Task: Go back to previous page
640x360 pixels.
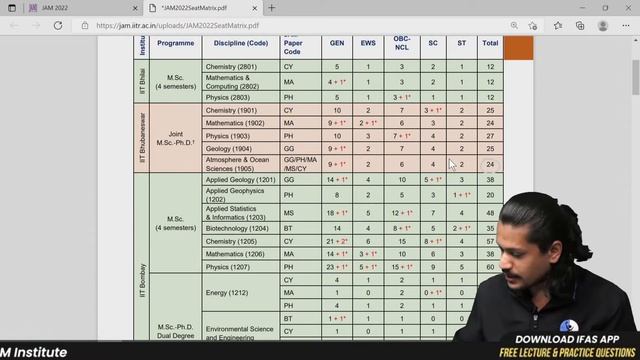Action: click(15, 26)
